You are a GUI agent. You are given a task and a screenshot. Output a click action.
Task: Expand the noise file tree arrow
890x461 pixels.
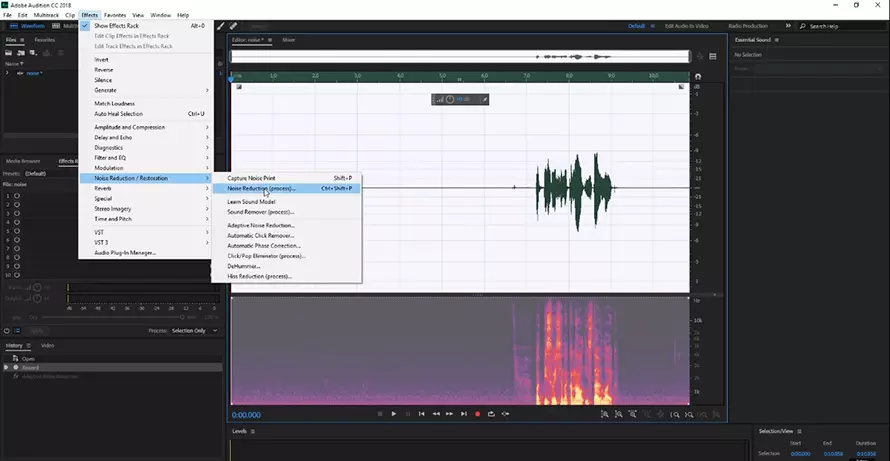[x=7, y=73]
